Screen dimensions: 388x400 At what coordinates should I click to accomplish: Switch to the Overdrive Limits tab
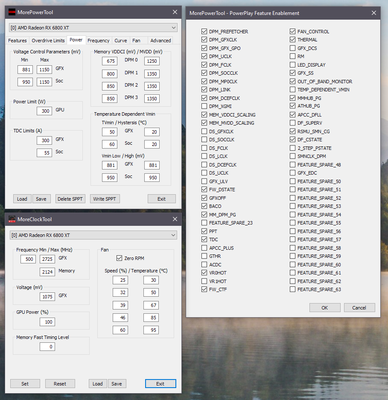coord(48,41)
